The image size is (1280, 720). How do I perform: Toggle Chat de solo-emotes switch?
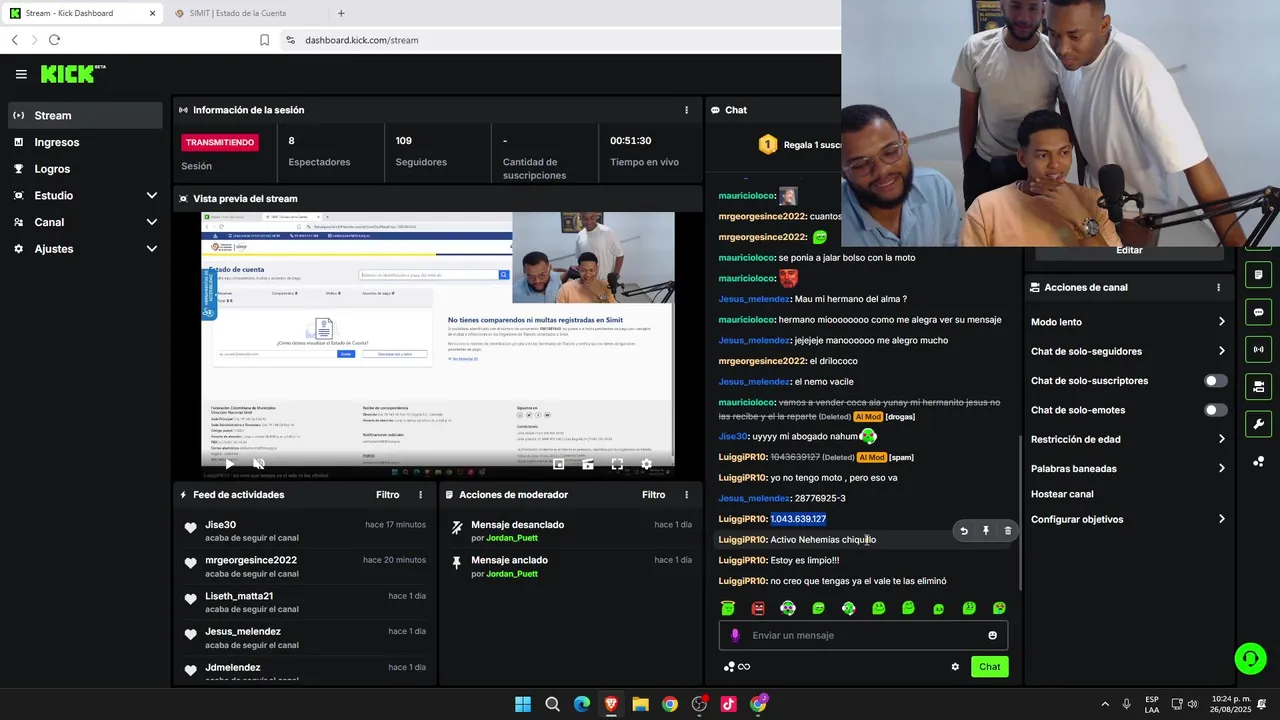[x=1215, y=410]
